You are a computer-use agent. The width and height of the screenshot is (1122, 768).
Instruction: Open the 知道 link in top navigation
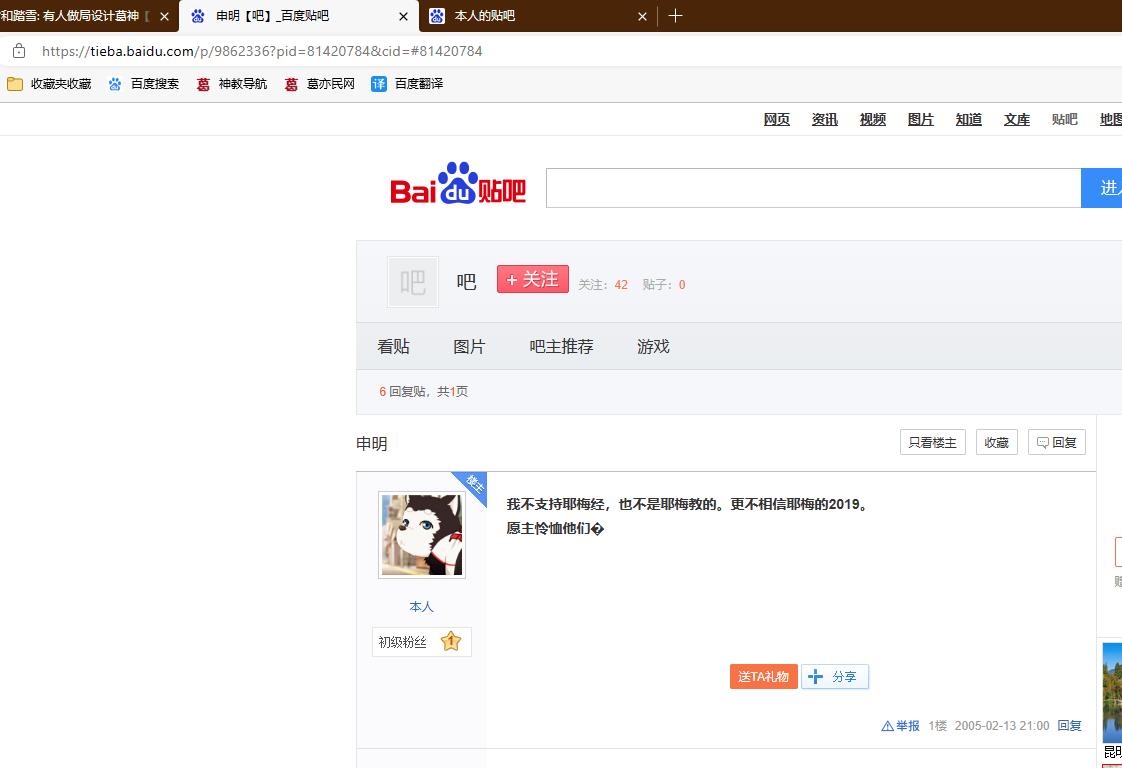coord(968,120)
